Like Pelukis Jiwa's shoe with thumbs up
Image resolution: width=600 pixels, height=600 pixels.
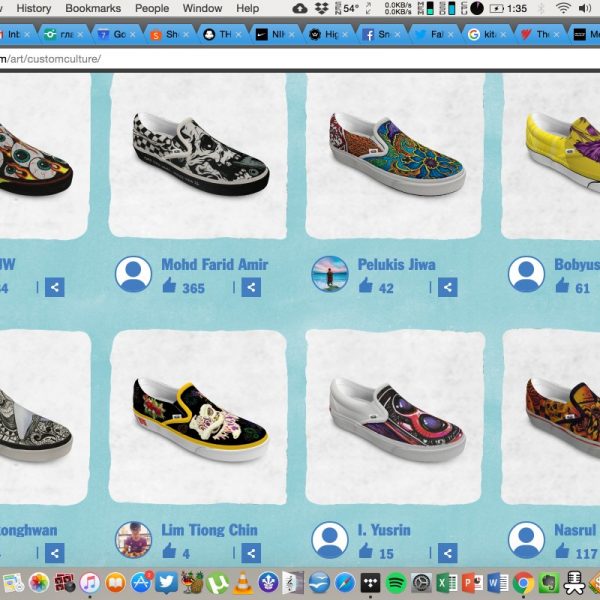pos(366,288)
